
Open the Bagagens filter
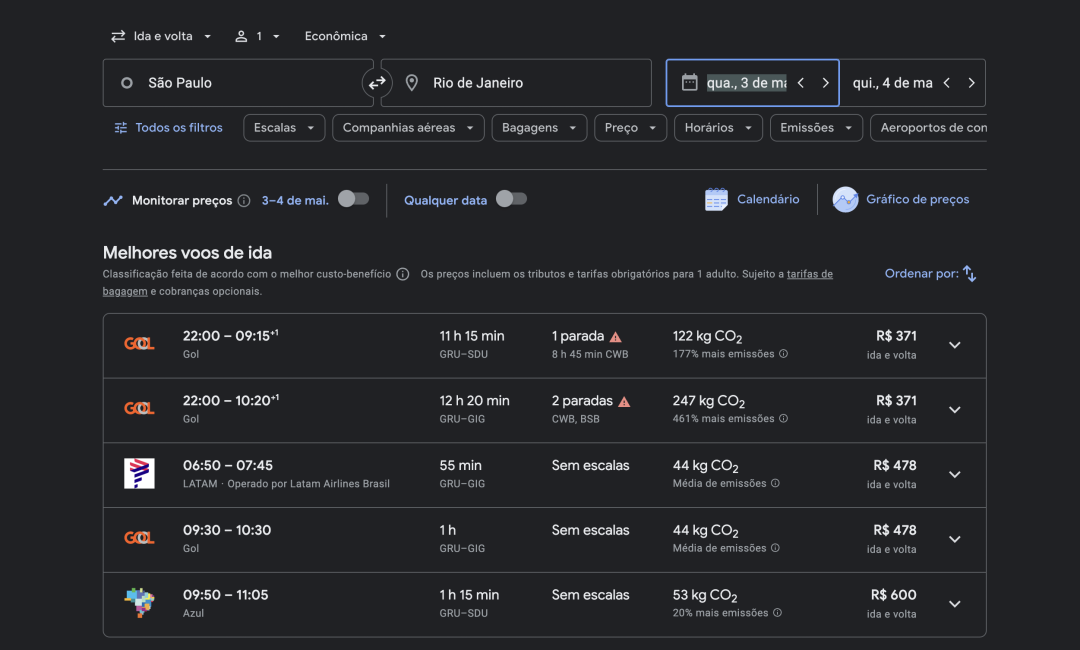(x=539, y=127)
